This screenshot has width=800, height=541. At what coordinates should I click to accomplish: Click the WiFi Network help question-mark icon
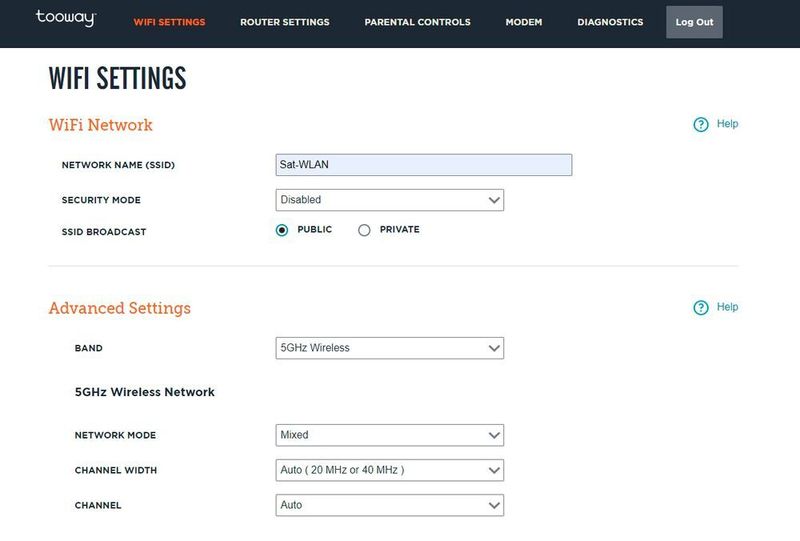tap(701, 125)
